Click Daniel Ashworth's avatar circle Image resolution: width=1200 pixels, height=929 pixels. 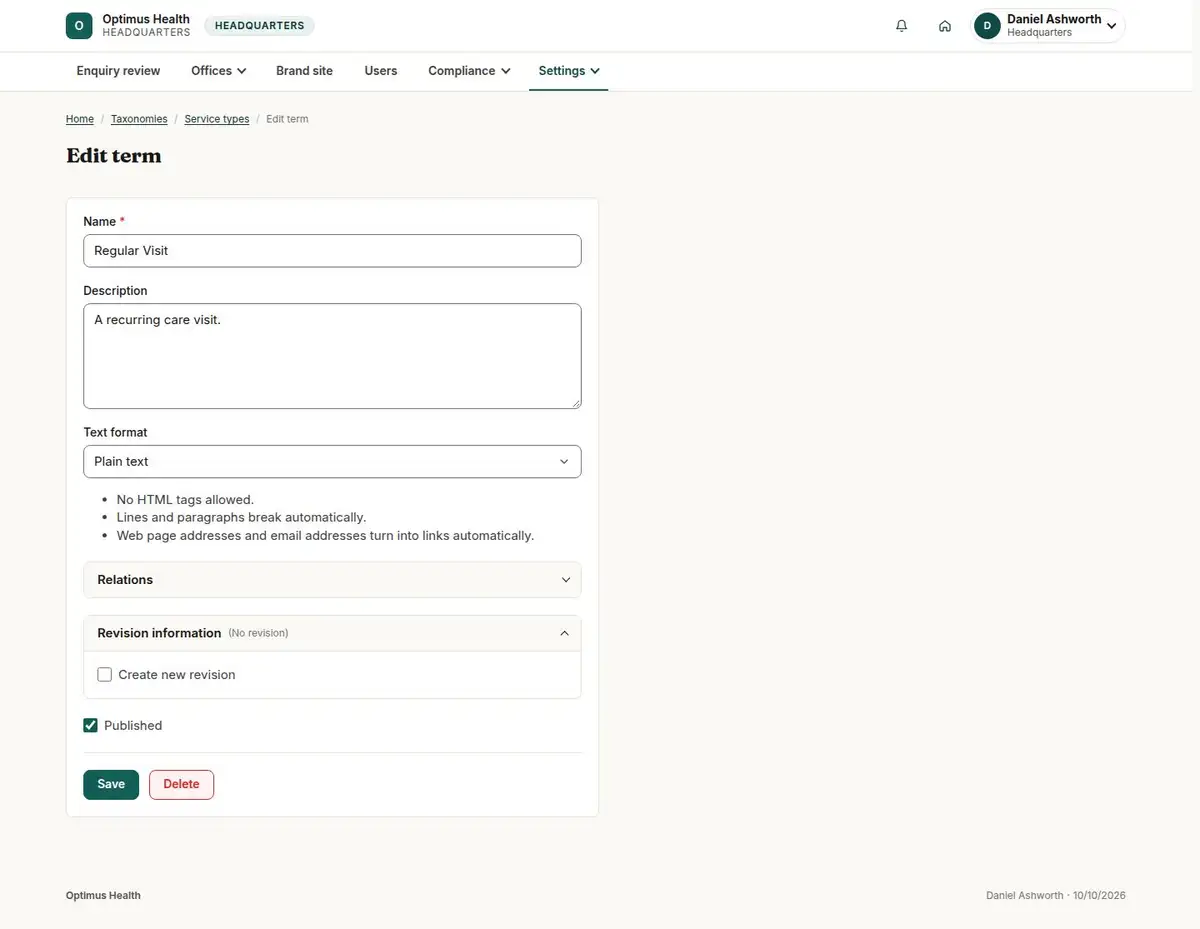point(987,26)
